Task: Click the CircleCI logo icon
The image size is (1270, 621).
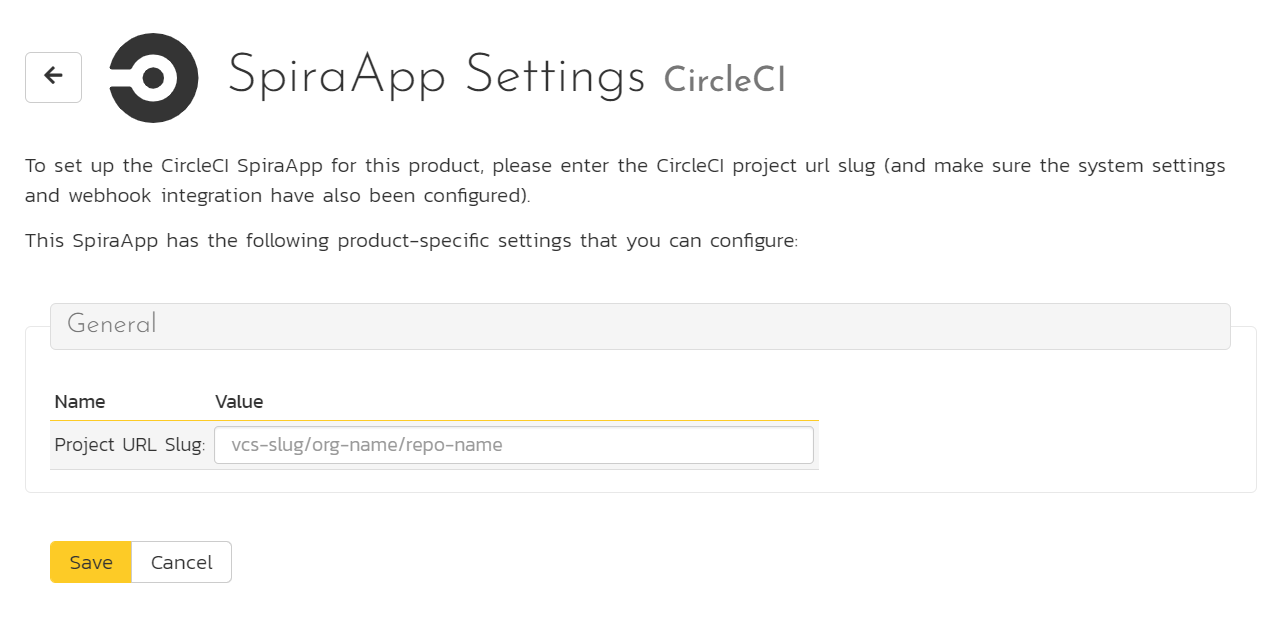Action: (x=153, y=78)
